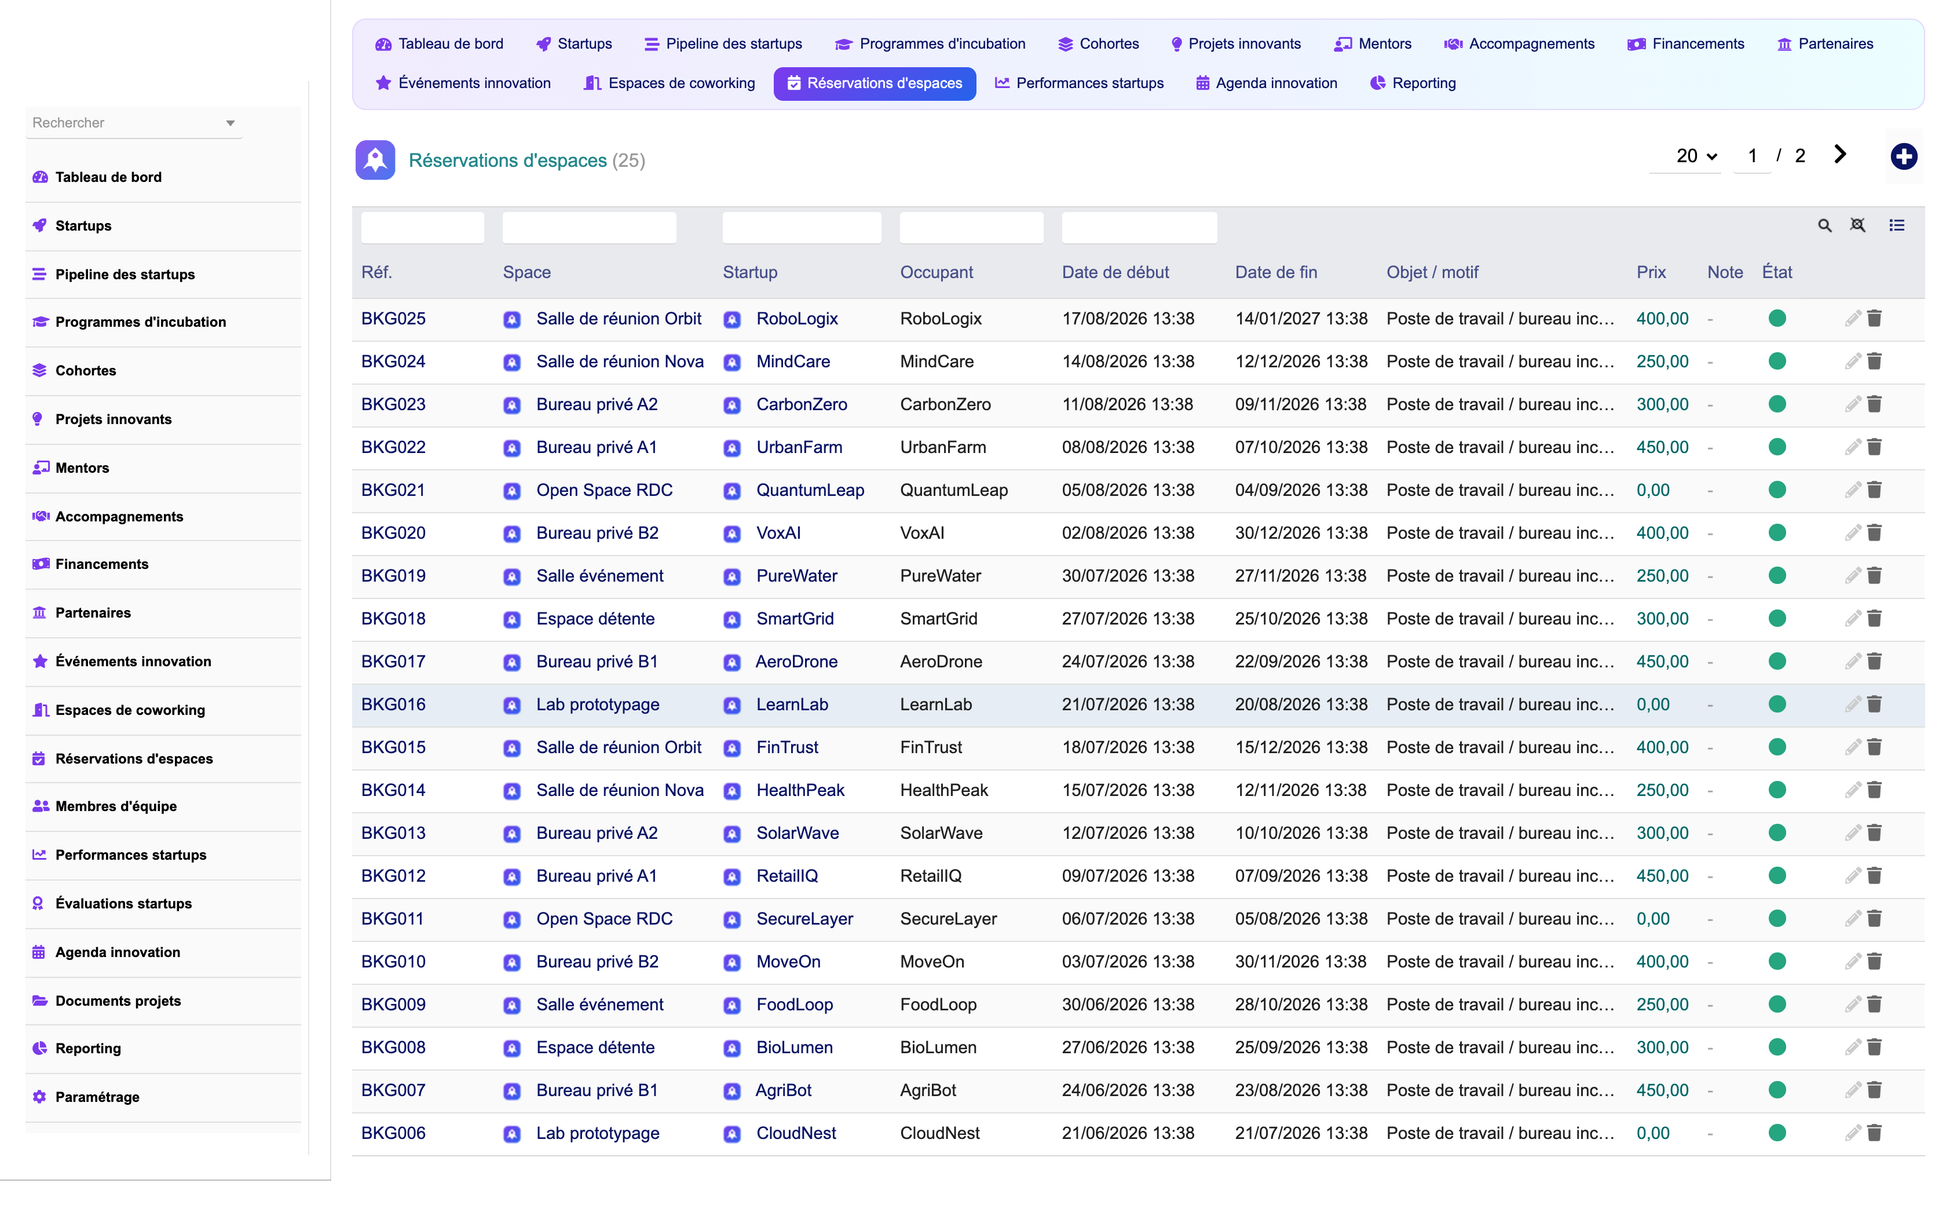Image resolution: width=1946 pixels, height=1205 pixels.
Task: Click the search magnifier icon in the table header
Action: click(1824, 226)
